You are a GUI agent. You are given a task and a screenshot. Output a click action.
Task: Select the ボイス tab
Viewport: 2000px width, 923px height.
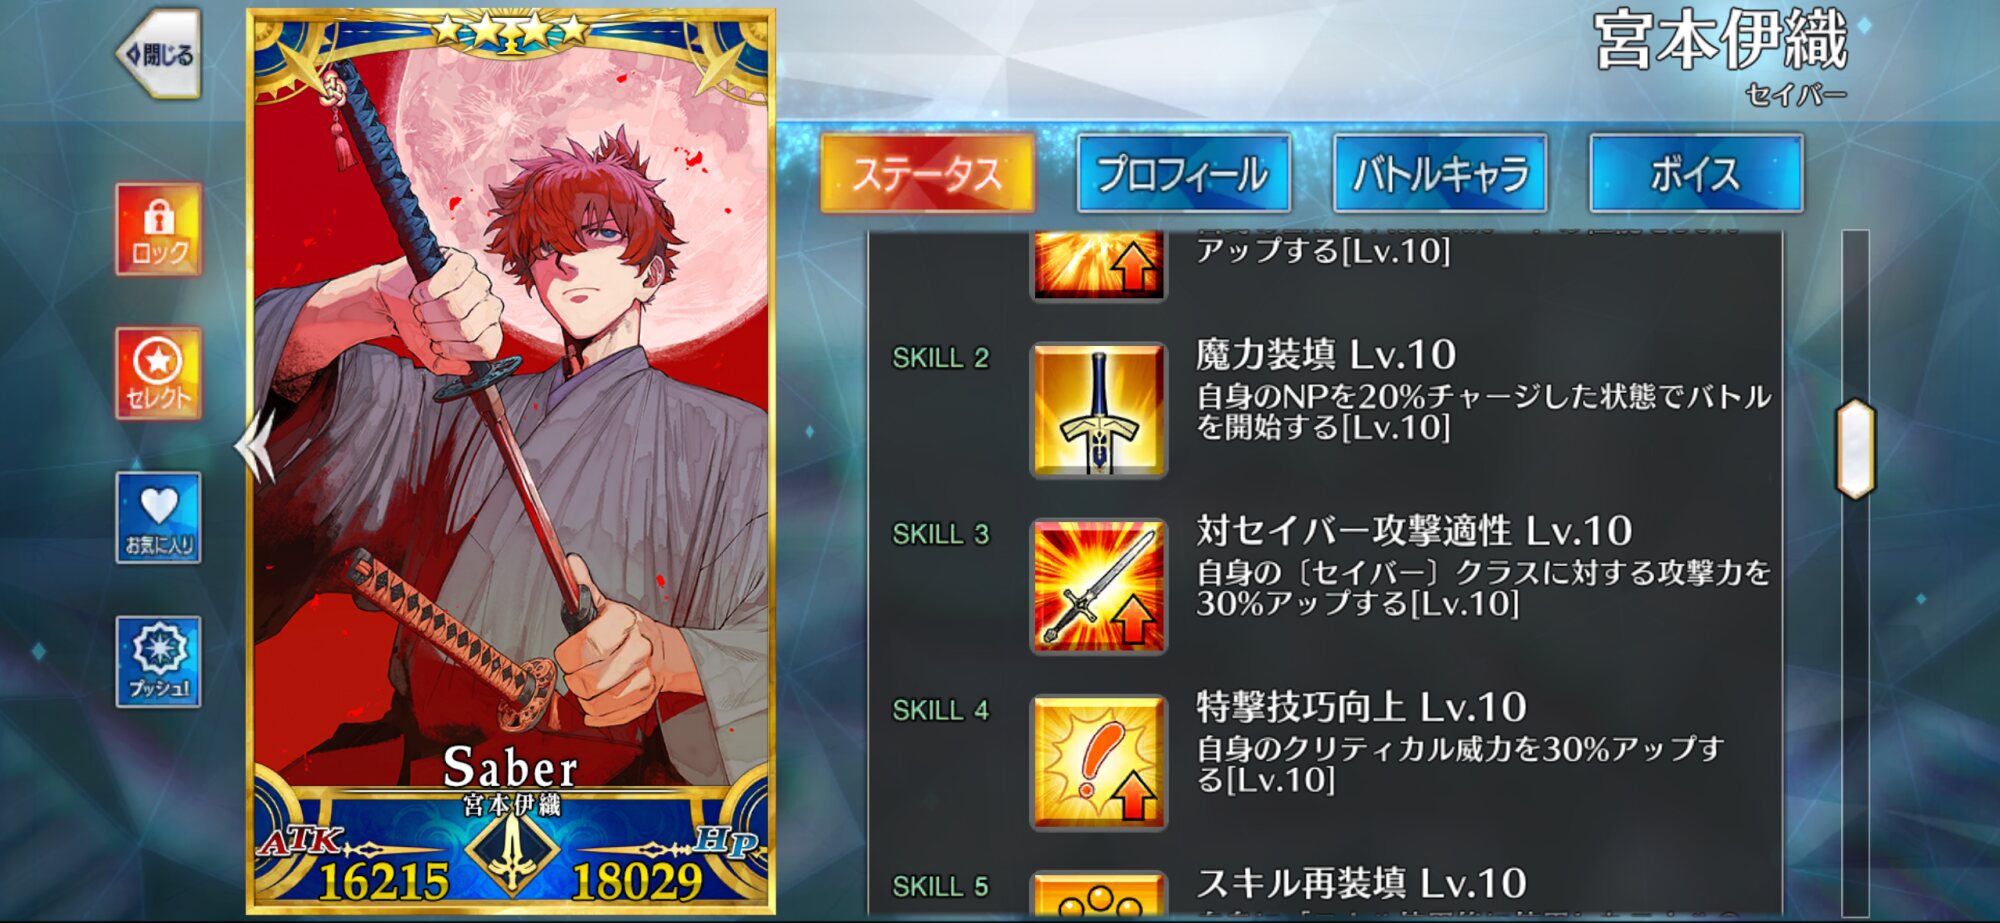[1696, 173]
